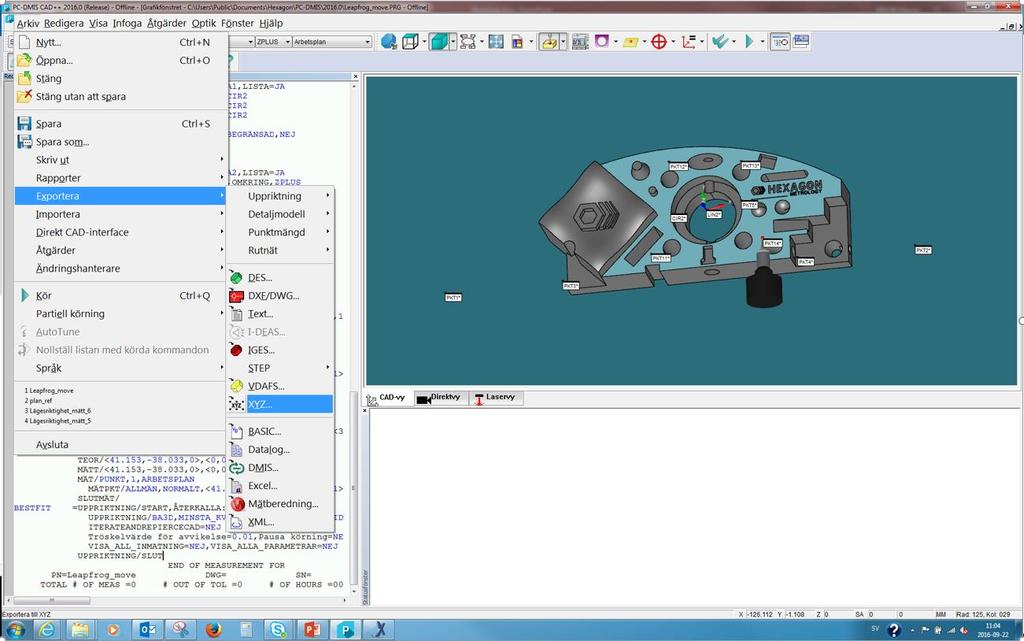
Task: Expand the wireframe cube dropdown arrow
Action: click(424, 42)
